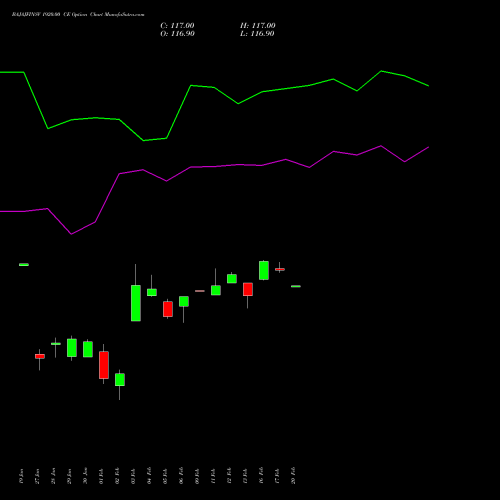This screenshot has width=500, height=500.
Task: Click the green candle for 06 Feb
Action: 184,301
